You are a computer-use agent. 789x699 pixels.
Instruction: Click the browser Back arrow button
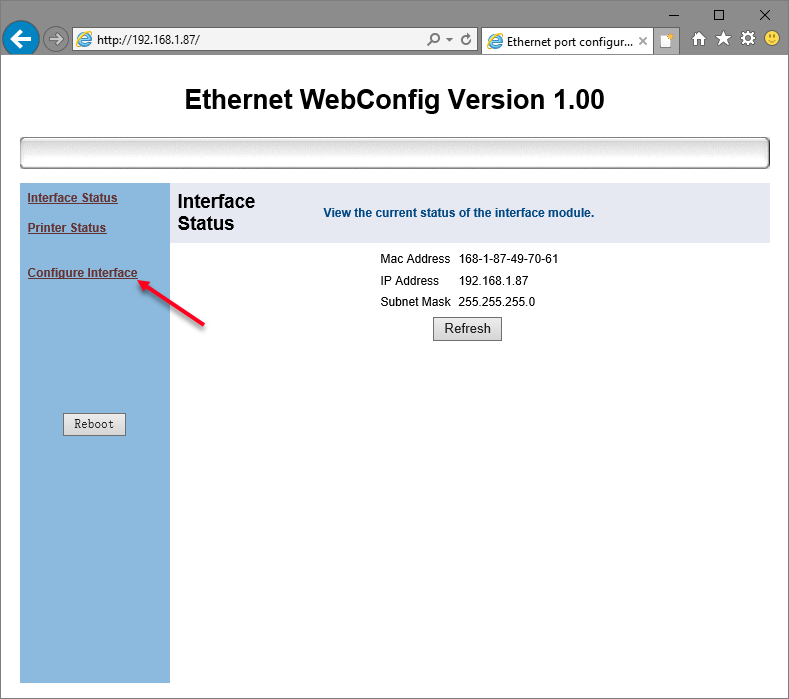(20, 39)
